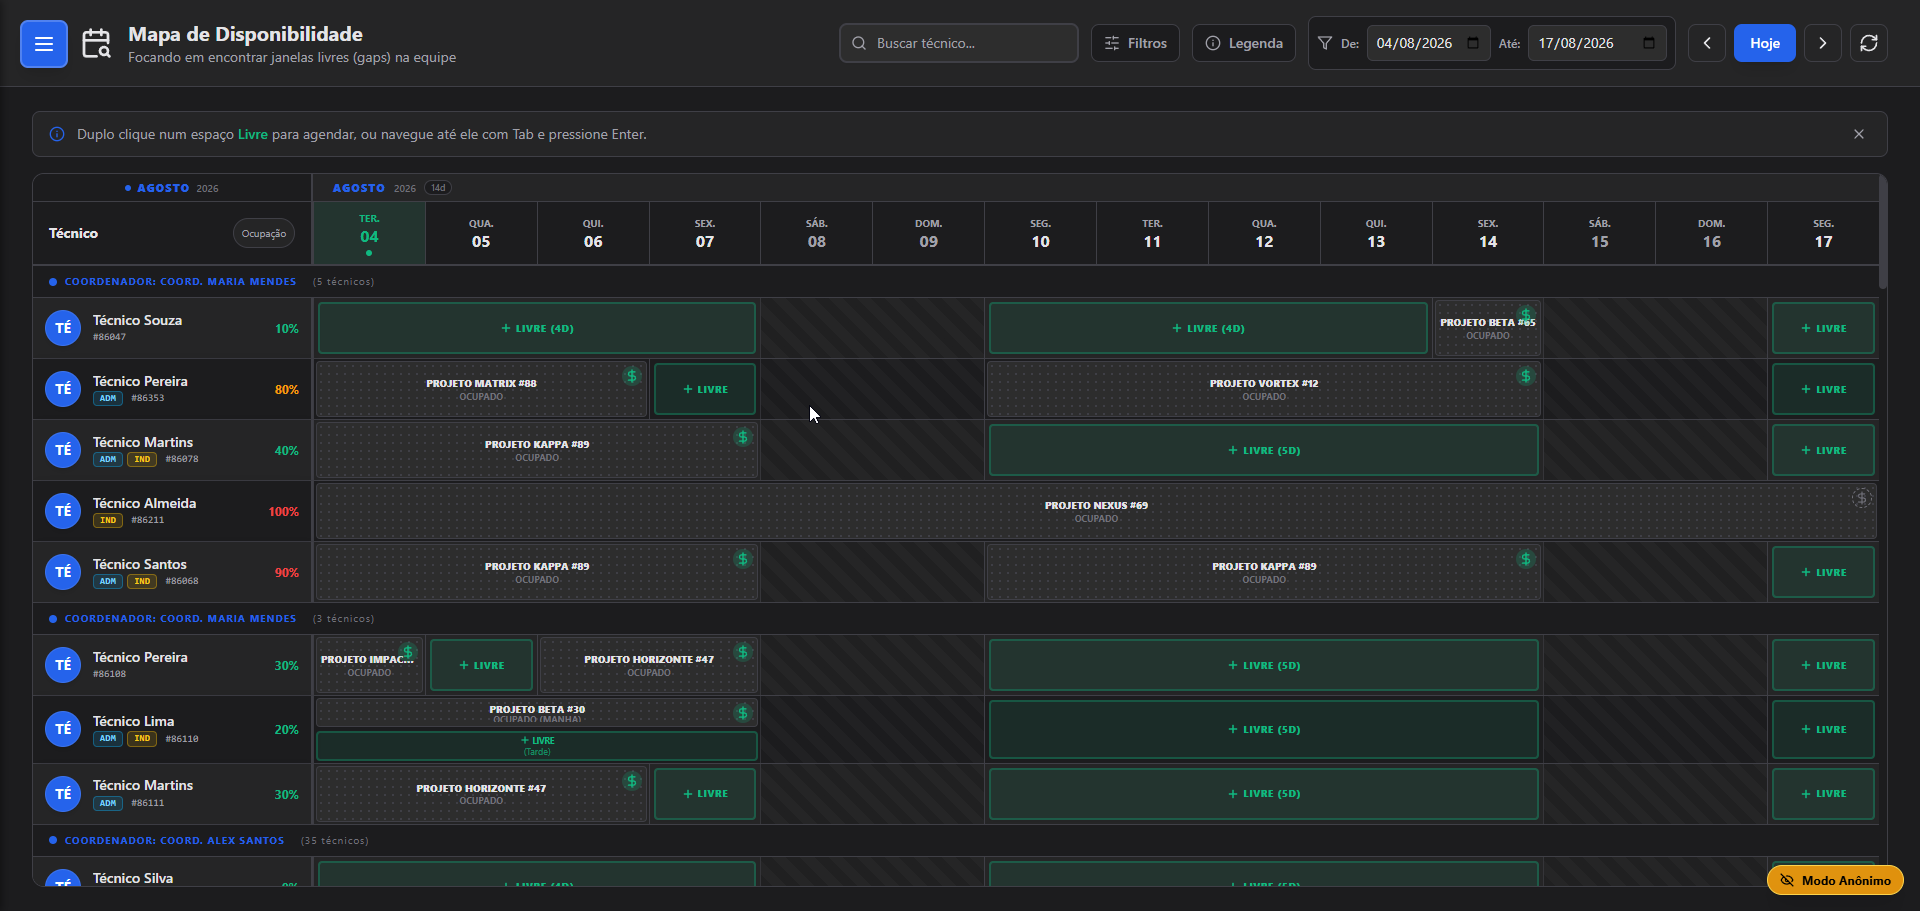Open calendar picker for De date

1473,43
